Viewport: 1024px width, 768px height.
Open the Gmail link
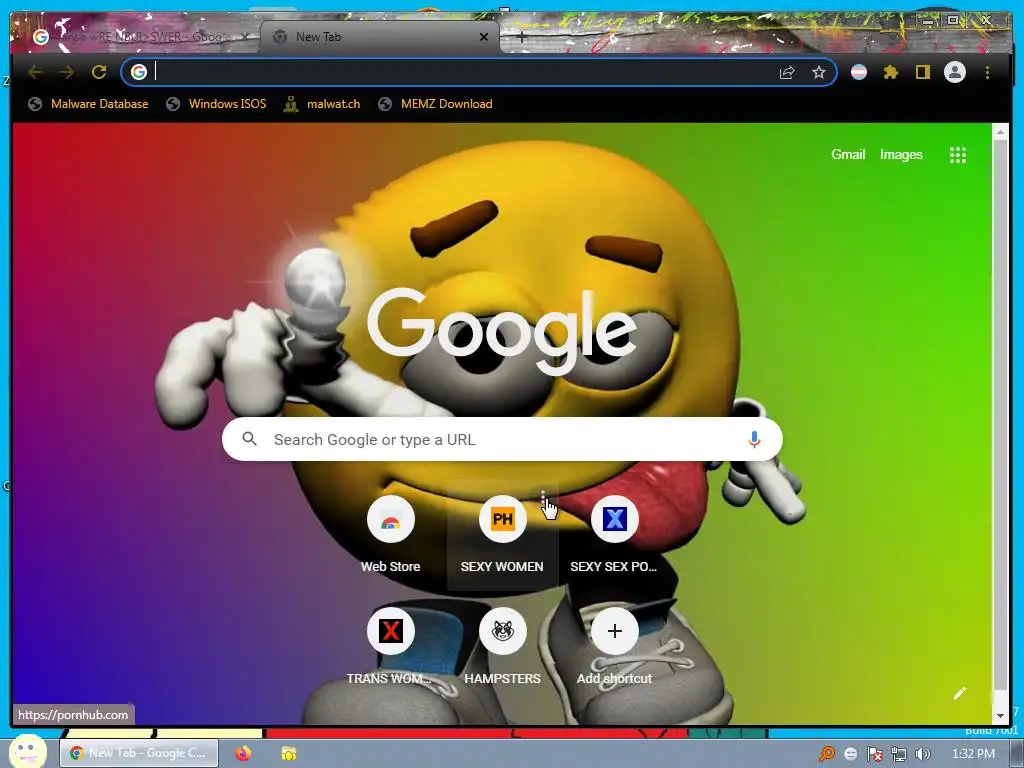point(848,155)
